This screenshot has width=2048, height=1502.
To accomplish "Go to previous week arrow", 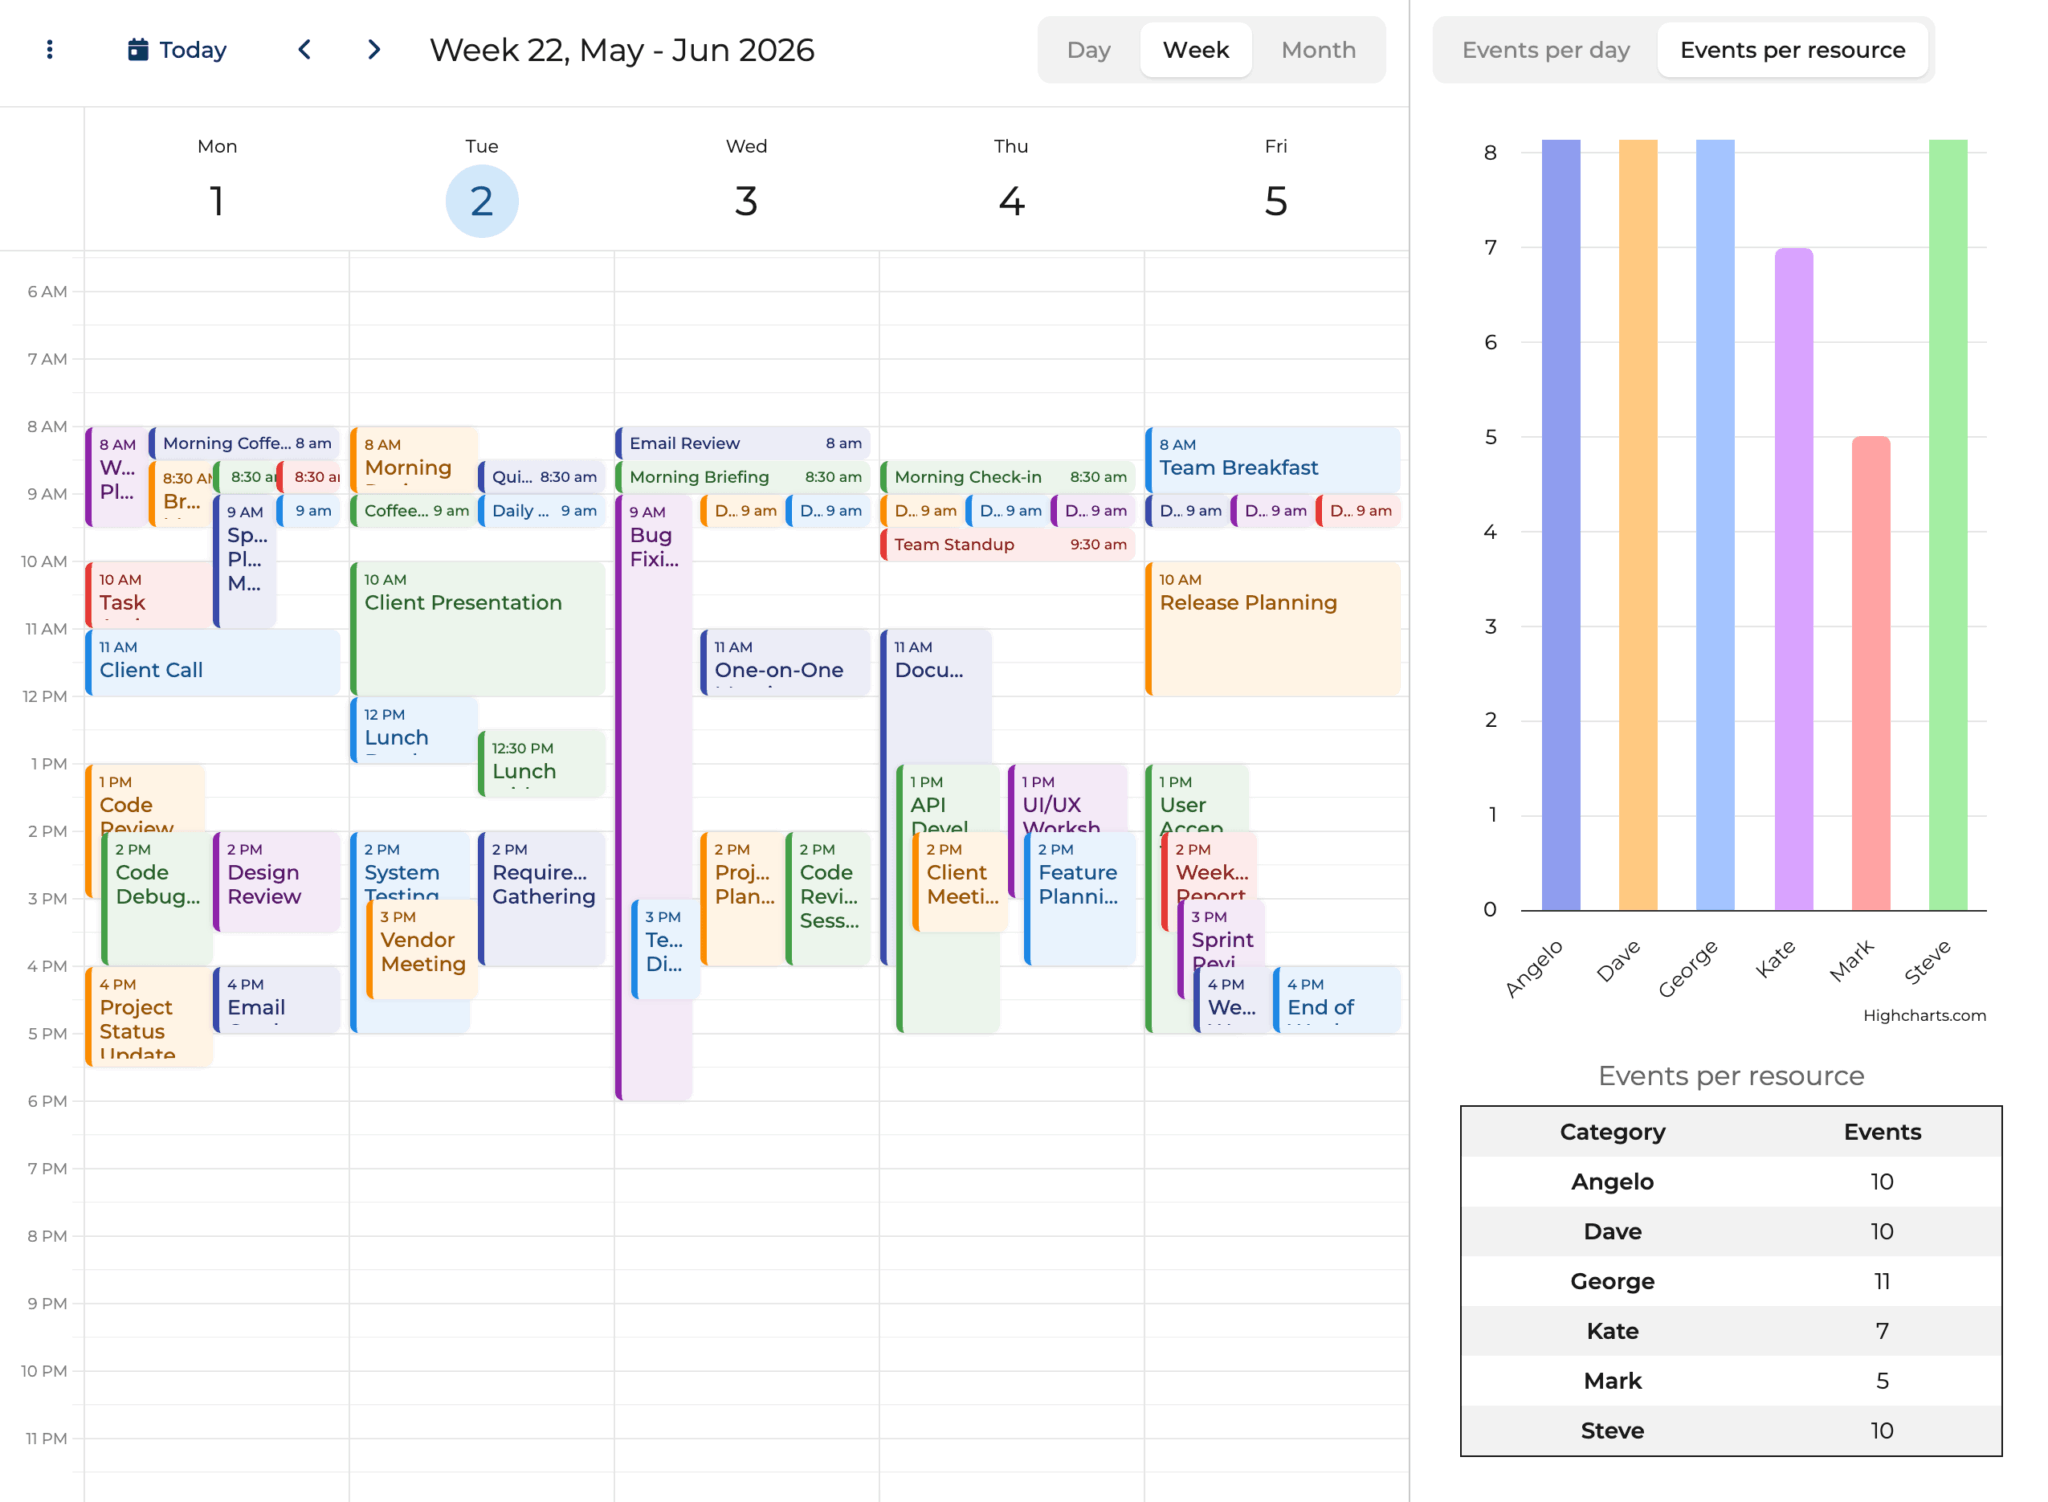I will pos(305,50).
